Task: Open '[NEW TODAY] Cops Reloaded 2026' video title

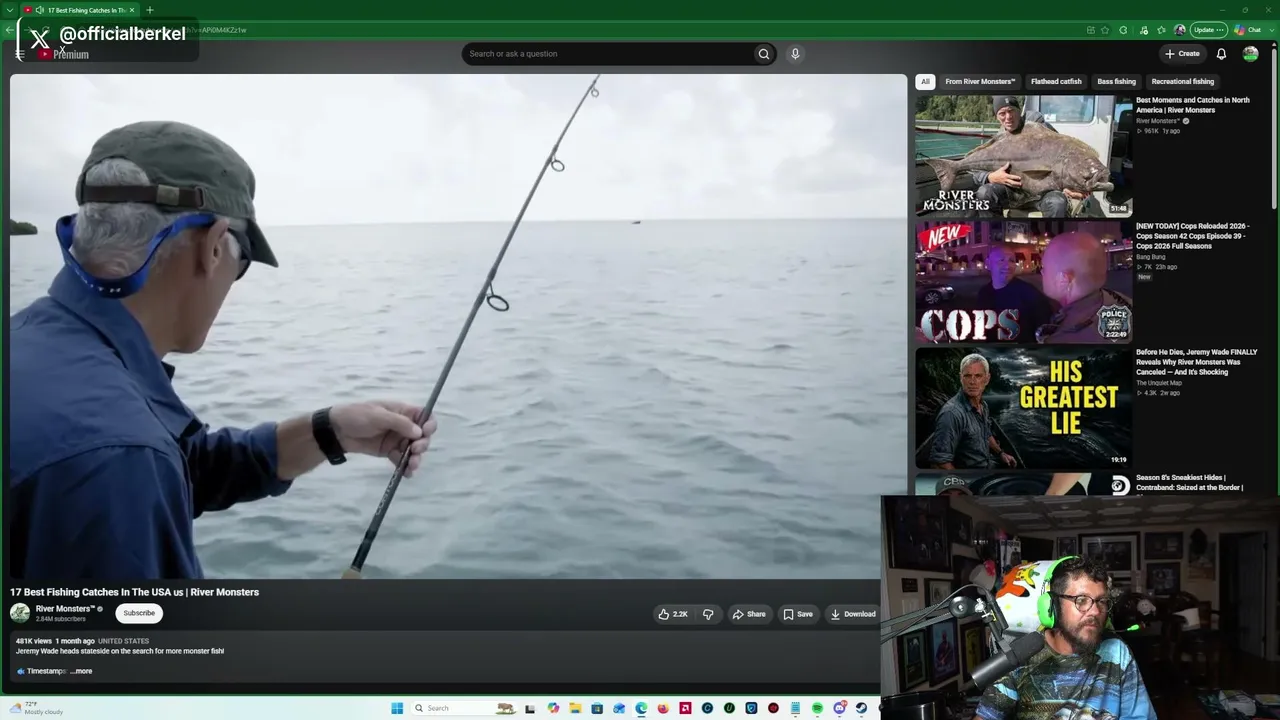Action: pyautogui.click(x=1192, y=236)
